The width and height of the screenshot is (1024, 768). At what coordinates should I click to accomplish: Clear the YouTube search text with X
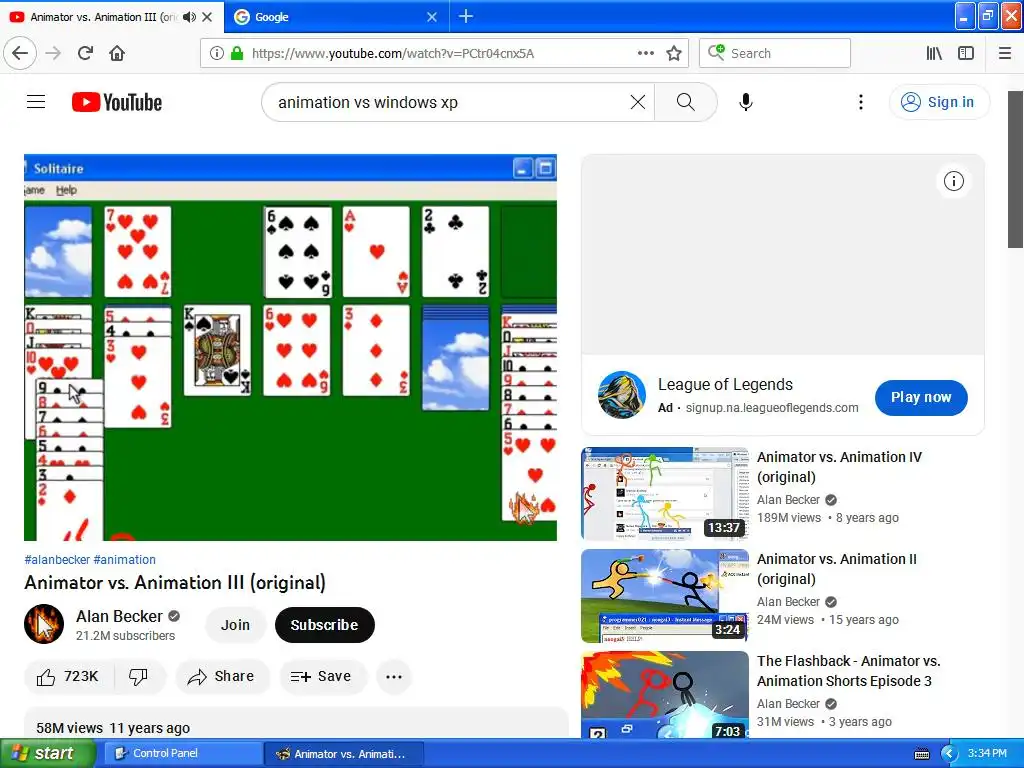[638, 102]
